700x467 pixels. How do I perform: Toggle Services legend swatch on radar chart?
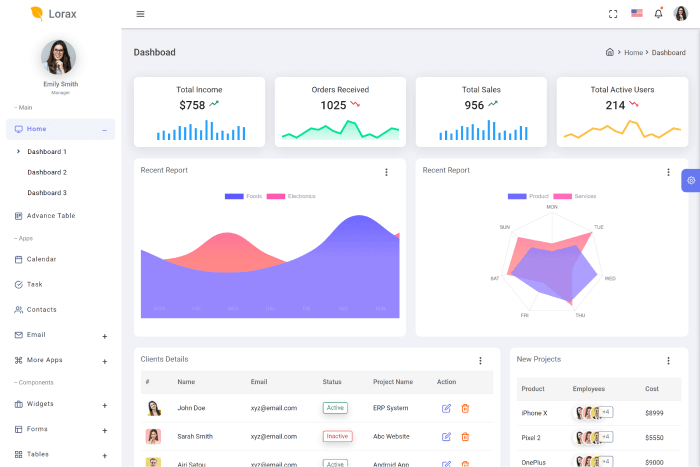click(562, 196)
